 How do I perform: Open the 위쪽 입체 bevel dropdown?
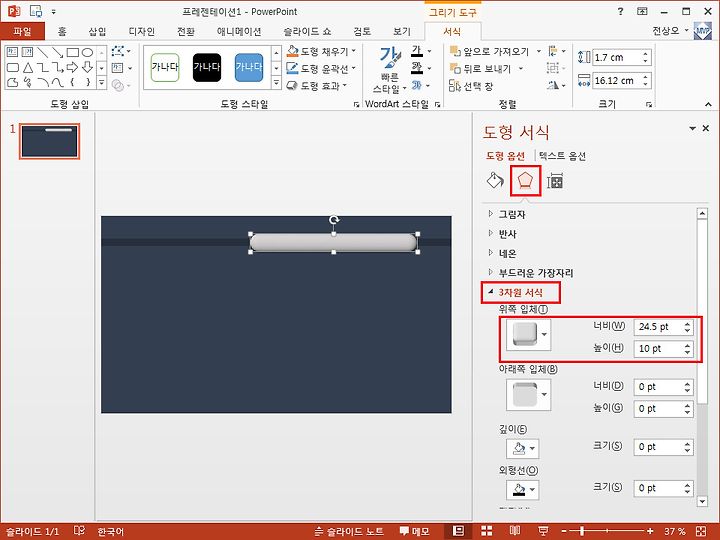click(x=528, y=335)
